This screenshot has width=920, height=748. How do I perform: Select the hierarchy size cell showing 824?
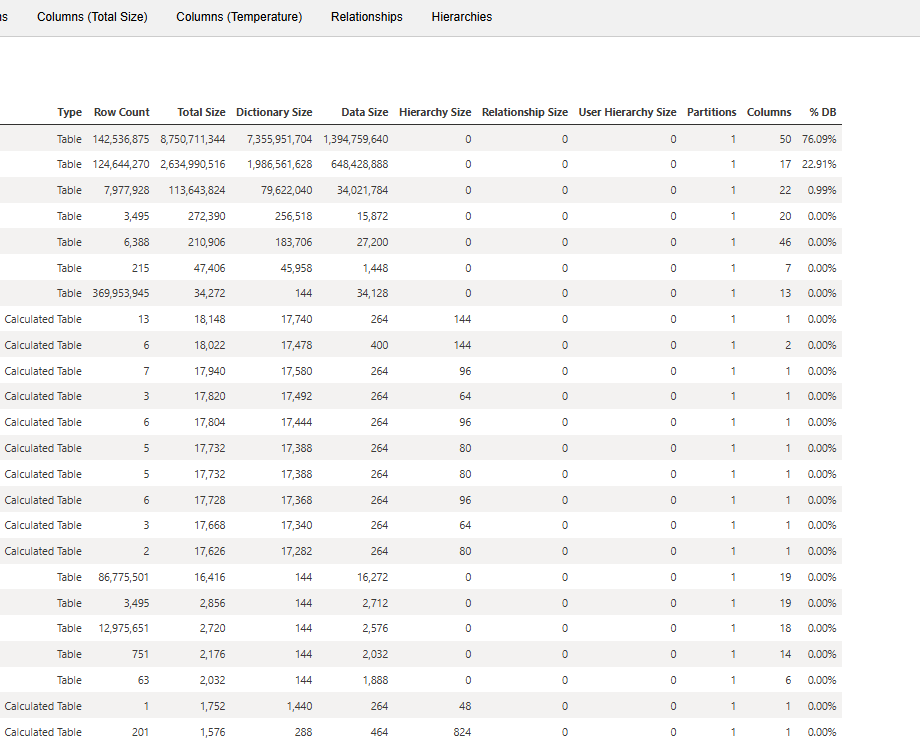(461, 732)
